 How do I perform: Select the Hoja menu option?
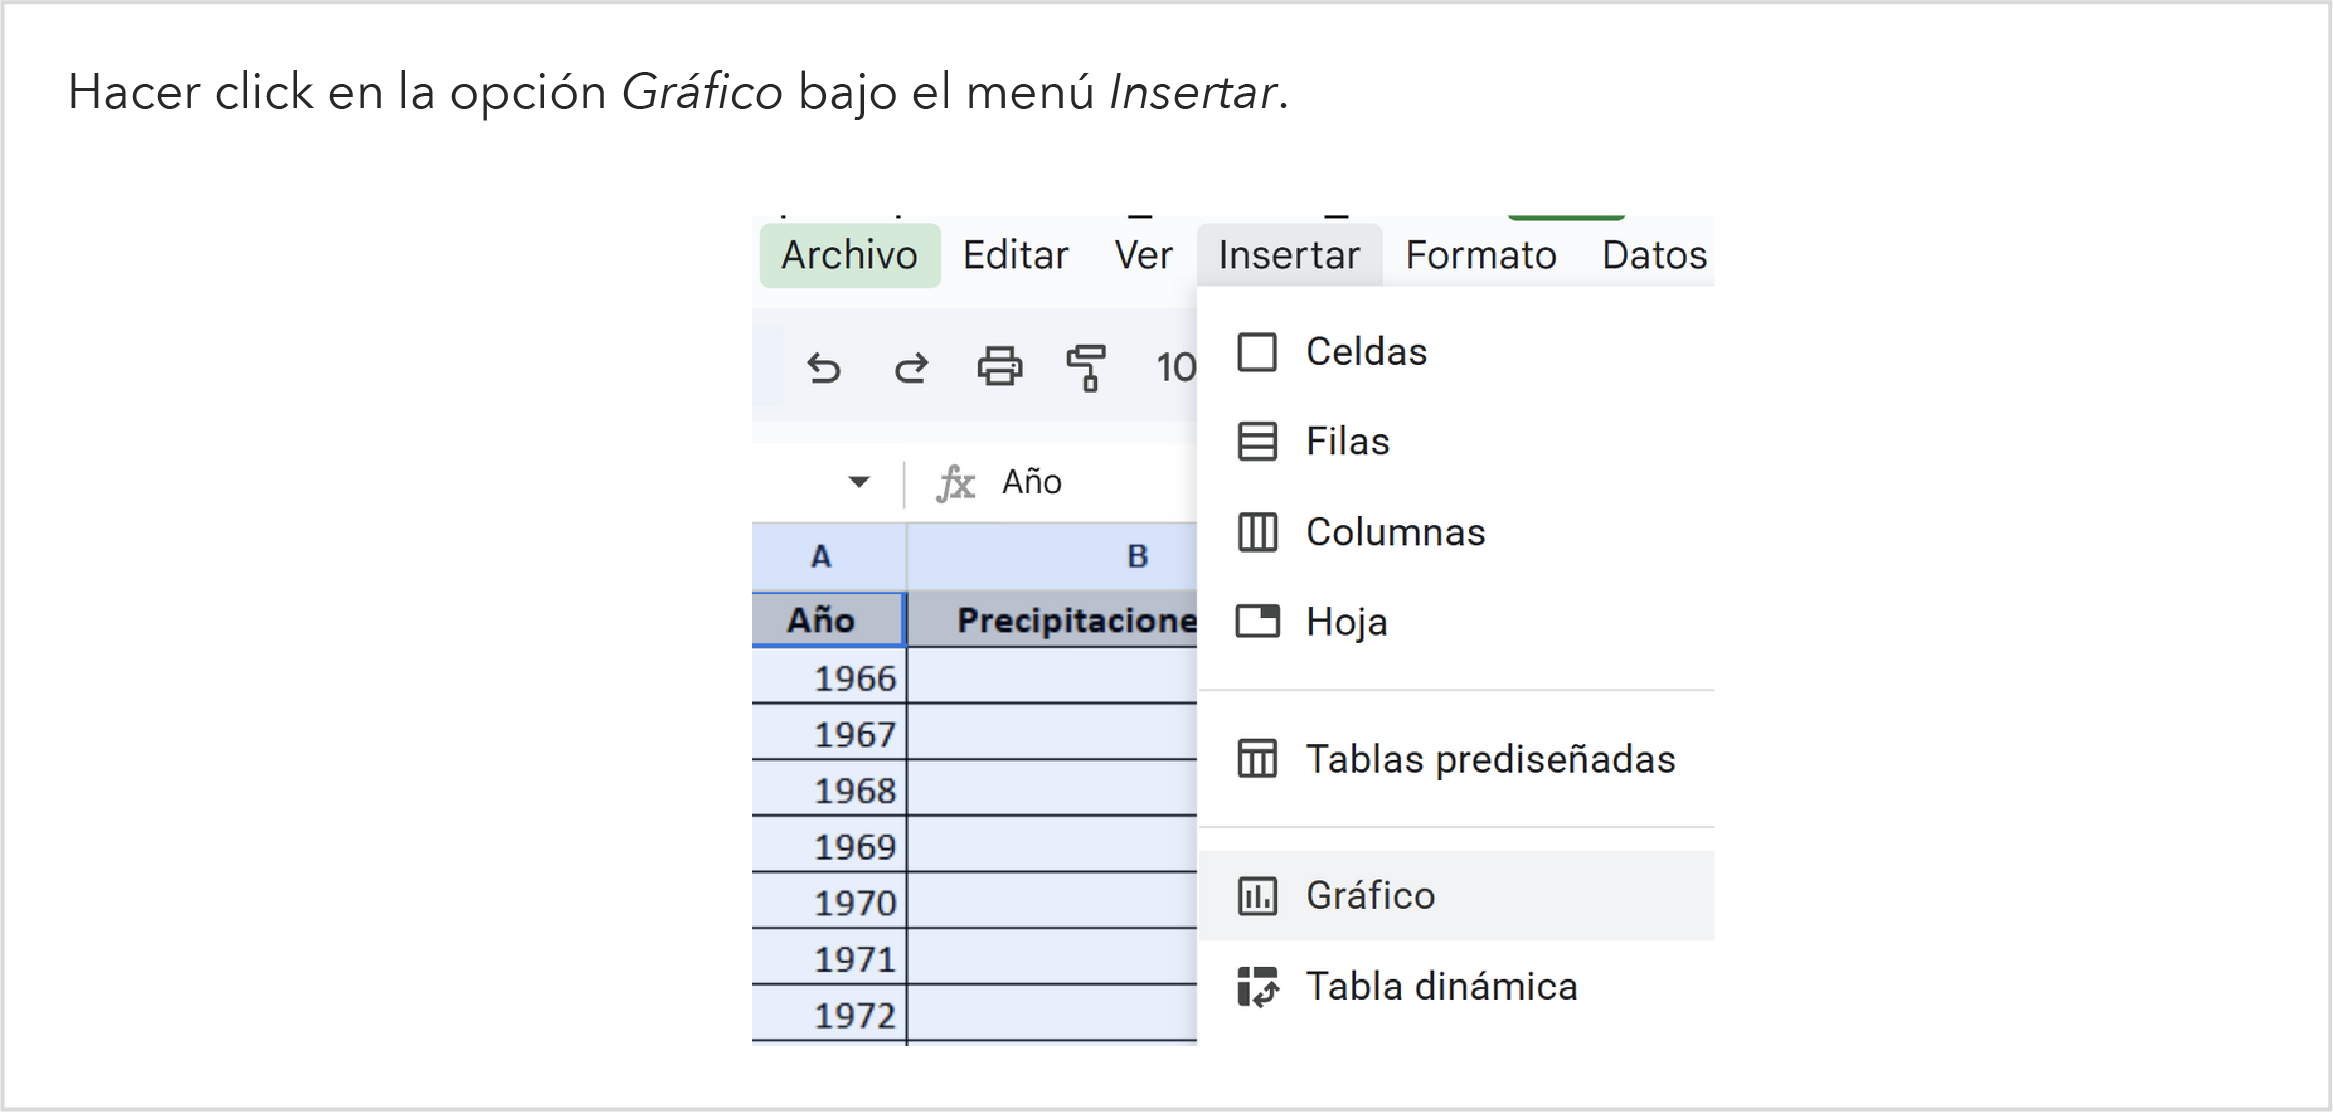(x=1346, y=622)
